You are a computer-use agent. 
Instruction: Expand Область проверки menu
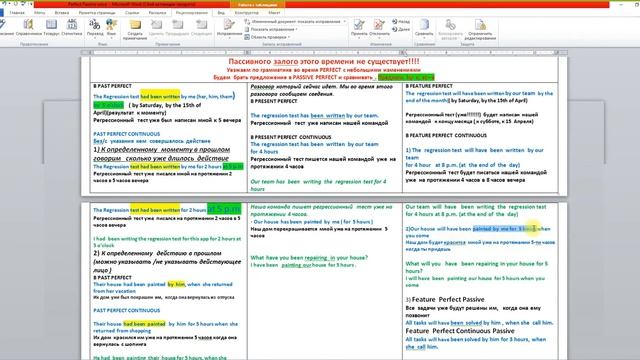pos(268,37)
